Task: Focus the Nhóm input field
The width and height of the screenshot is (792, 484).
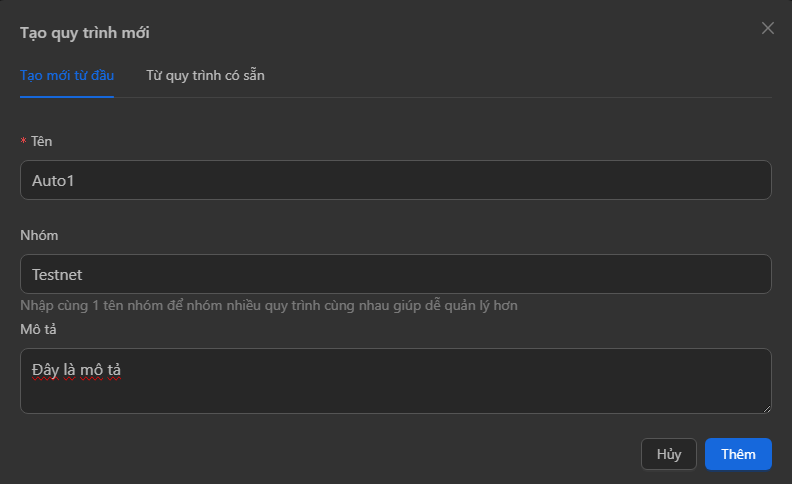Action: coord(396,274)
